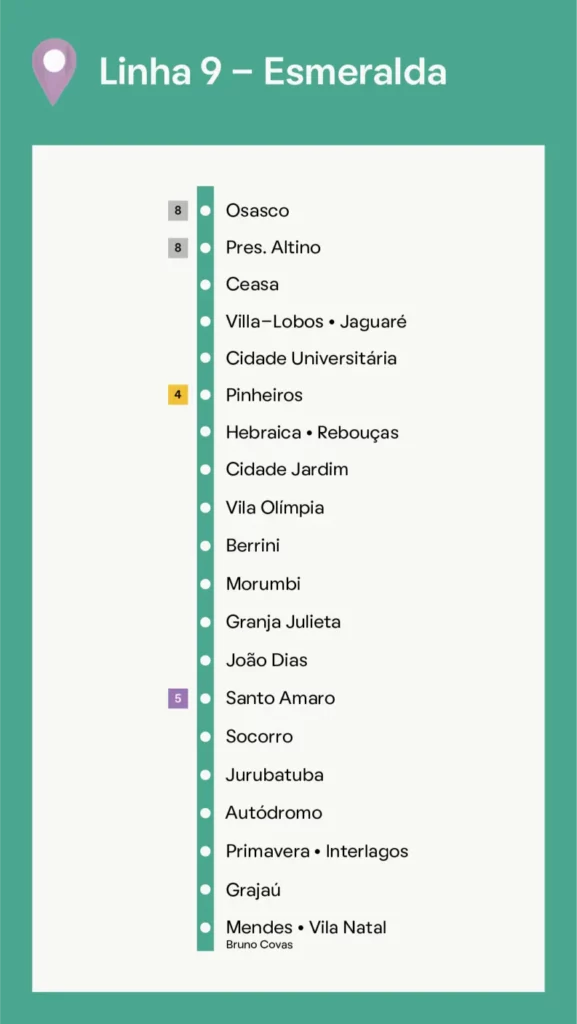
Task: Click the line 8 badge beside Osasco
Action: 178,211
